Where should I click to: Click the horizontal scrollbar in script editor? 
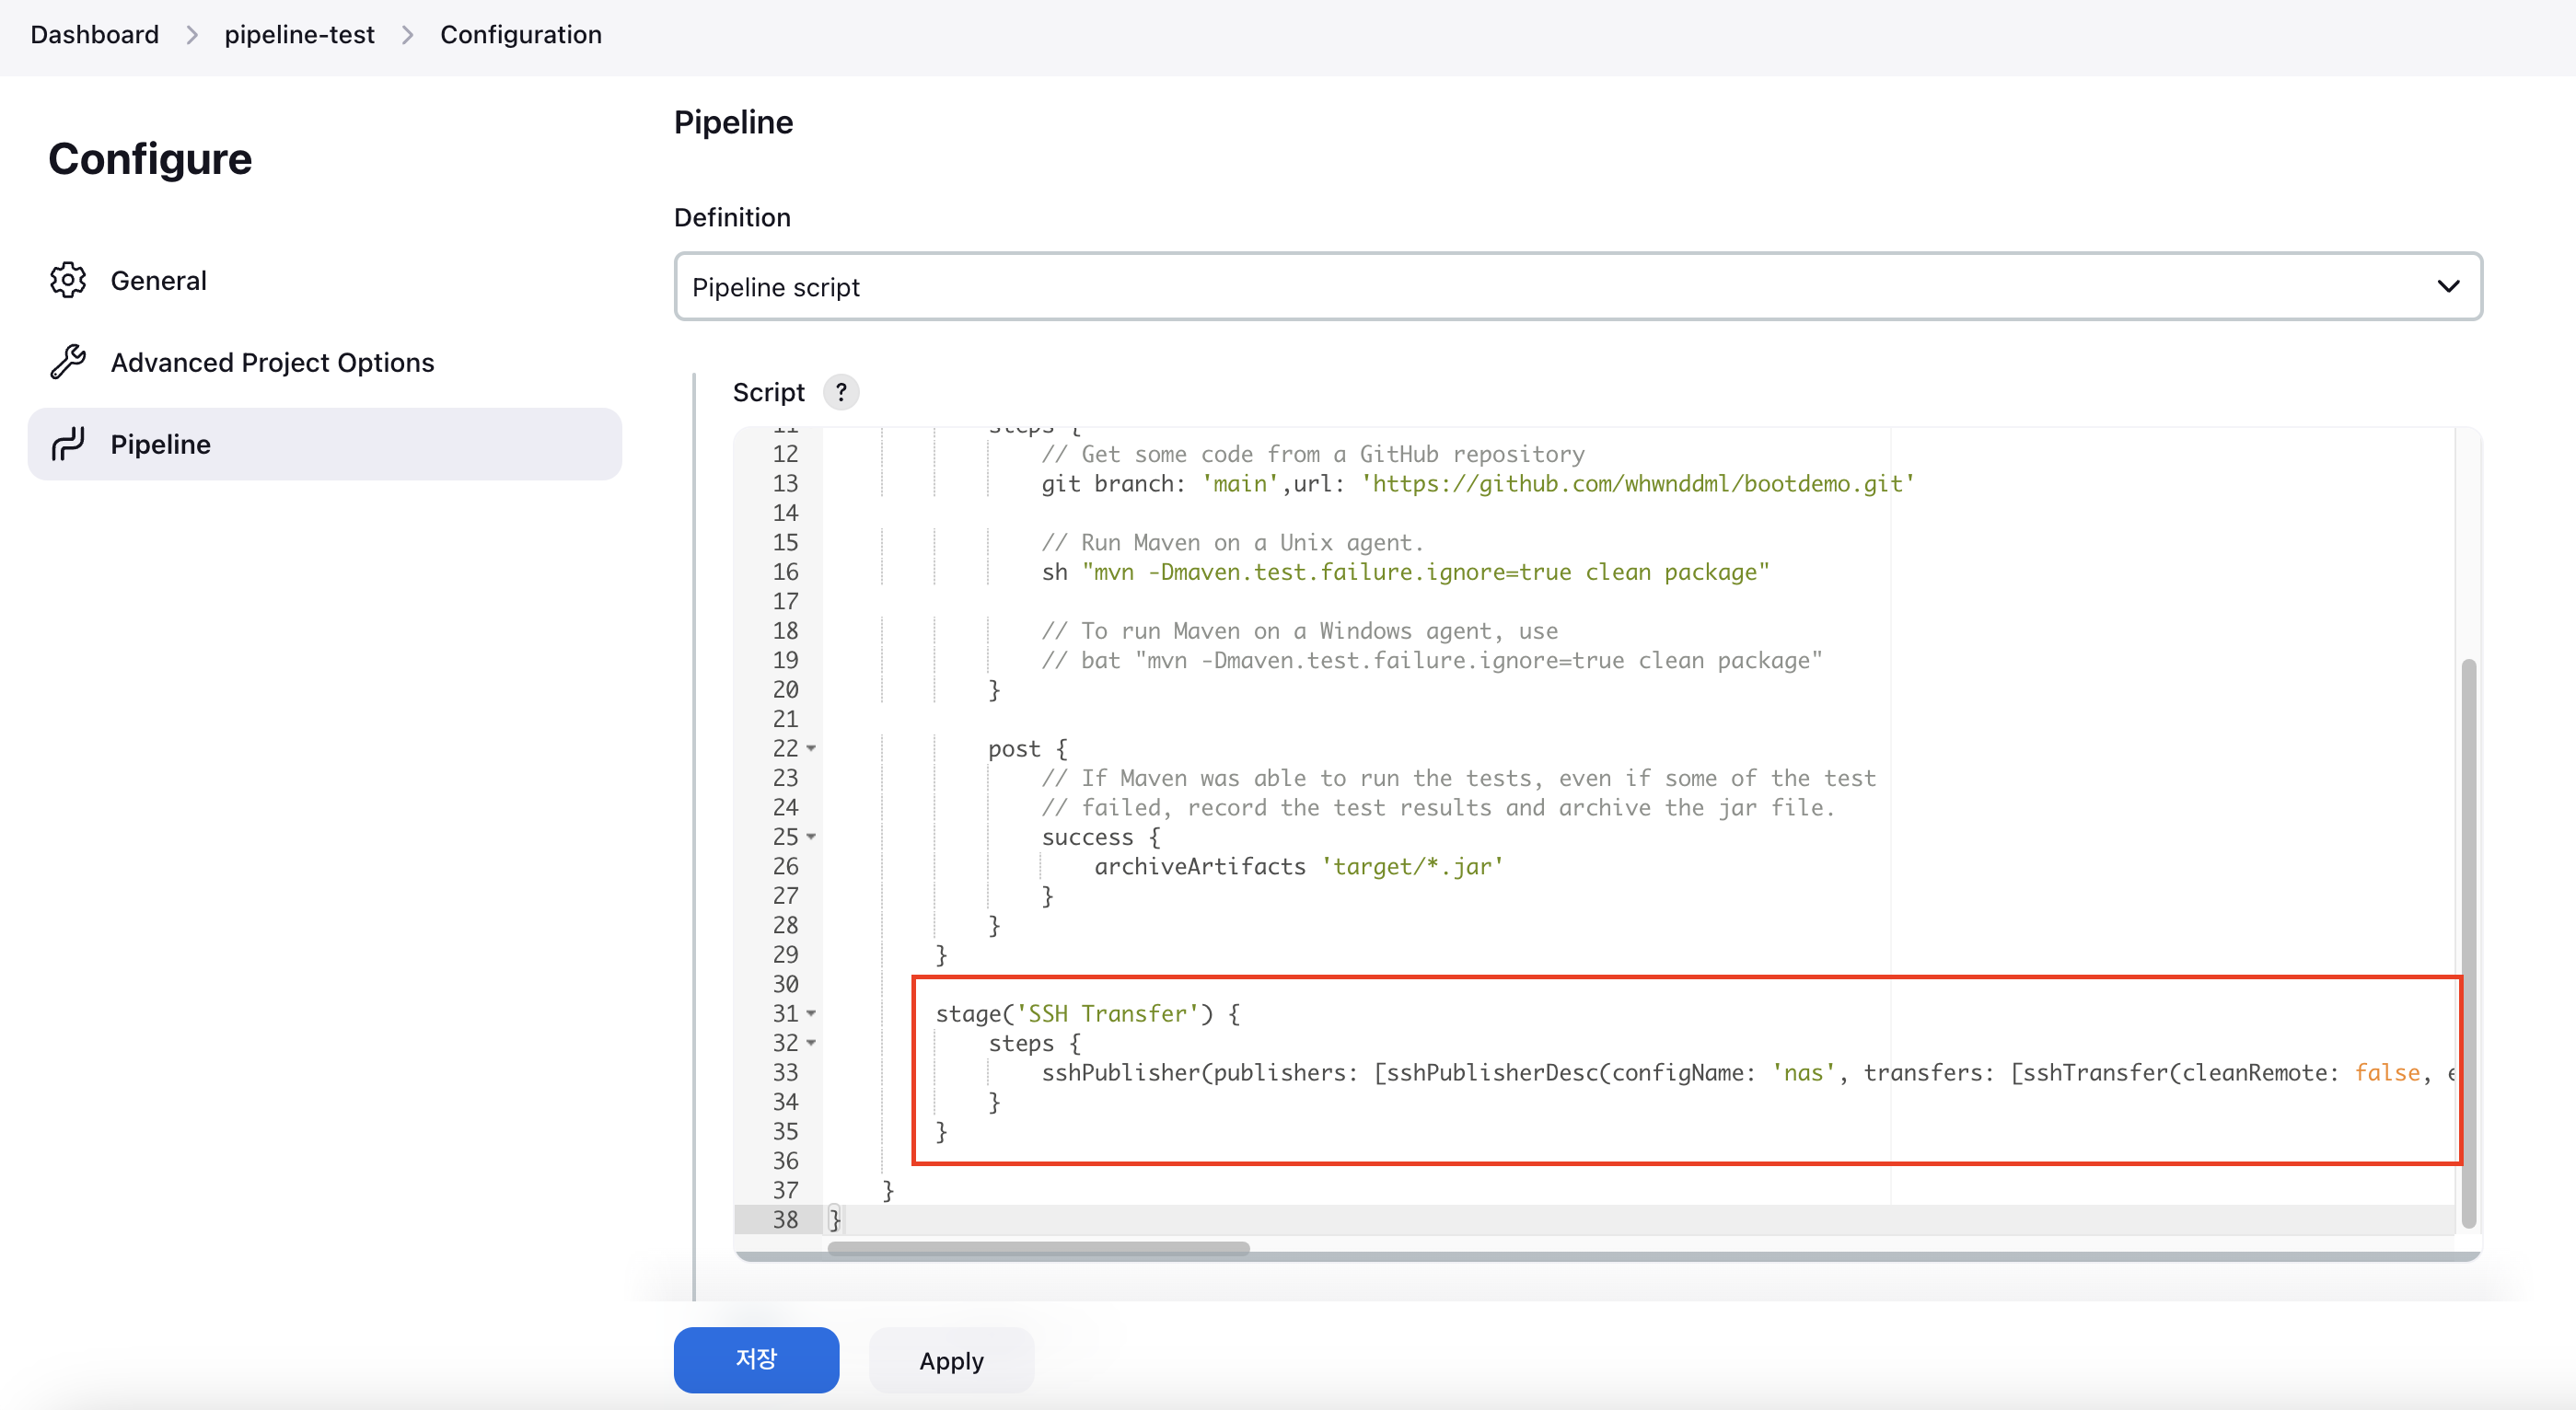click(1038, 1248)
